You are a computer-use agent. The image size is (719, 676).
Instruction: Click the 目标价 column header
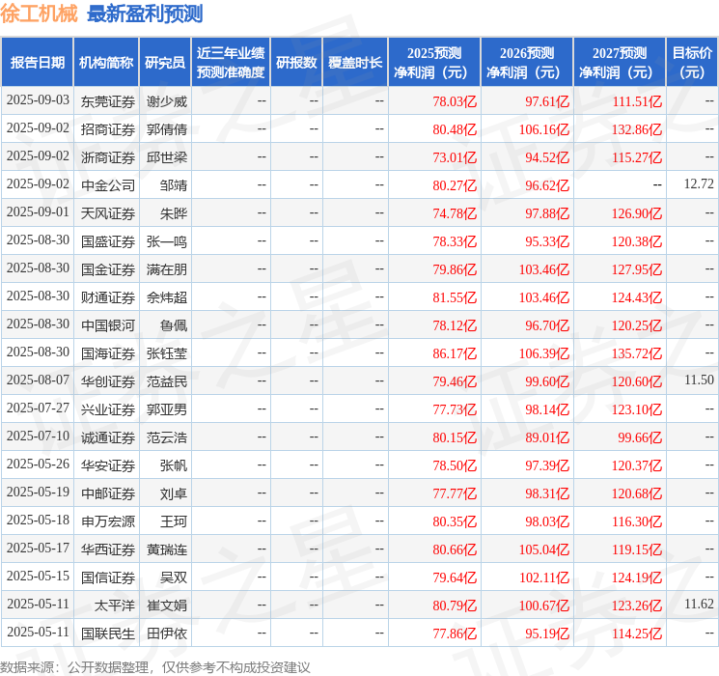point(692,62)
